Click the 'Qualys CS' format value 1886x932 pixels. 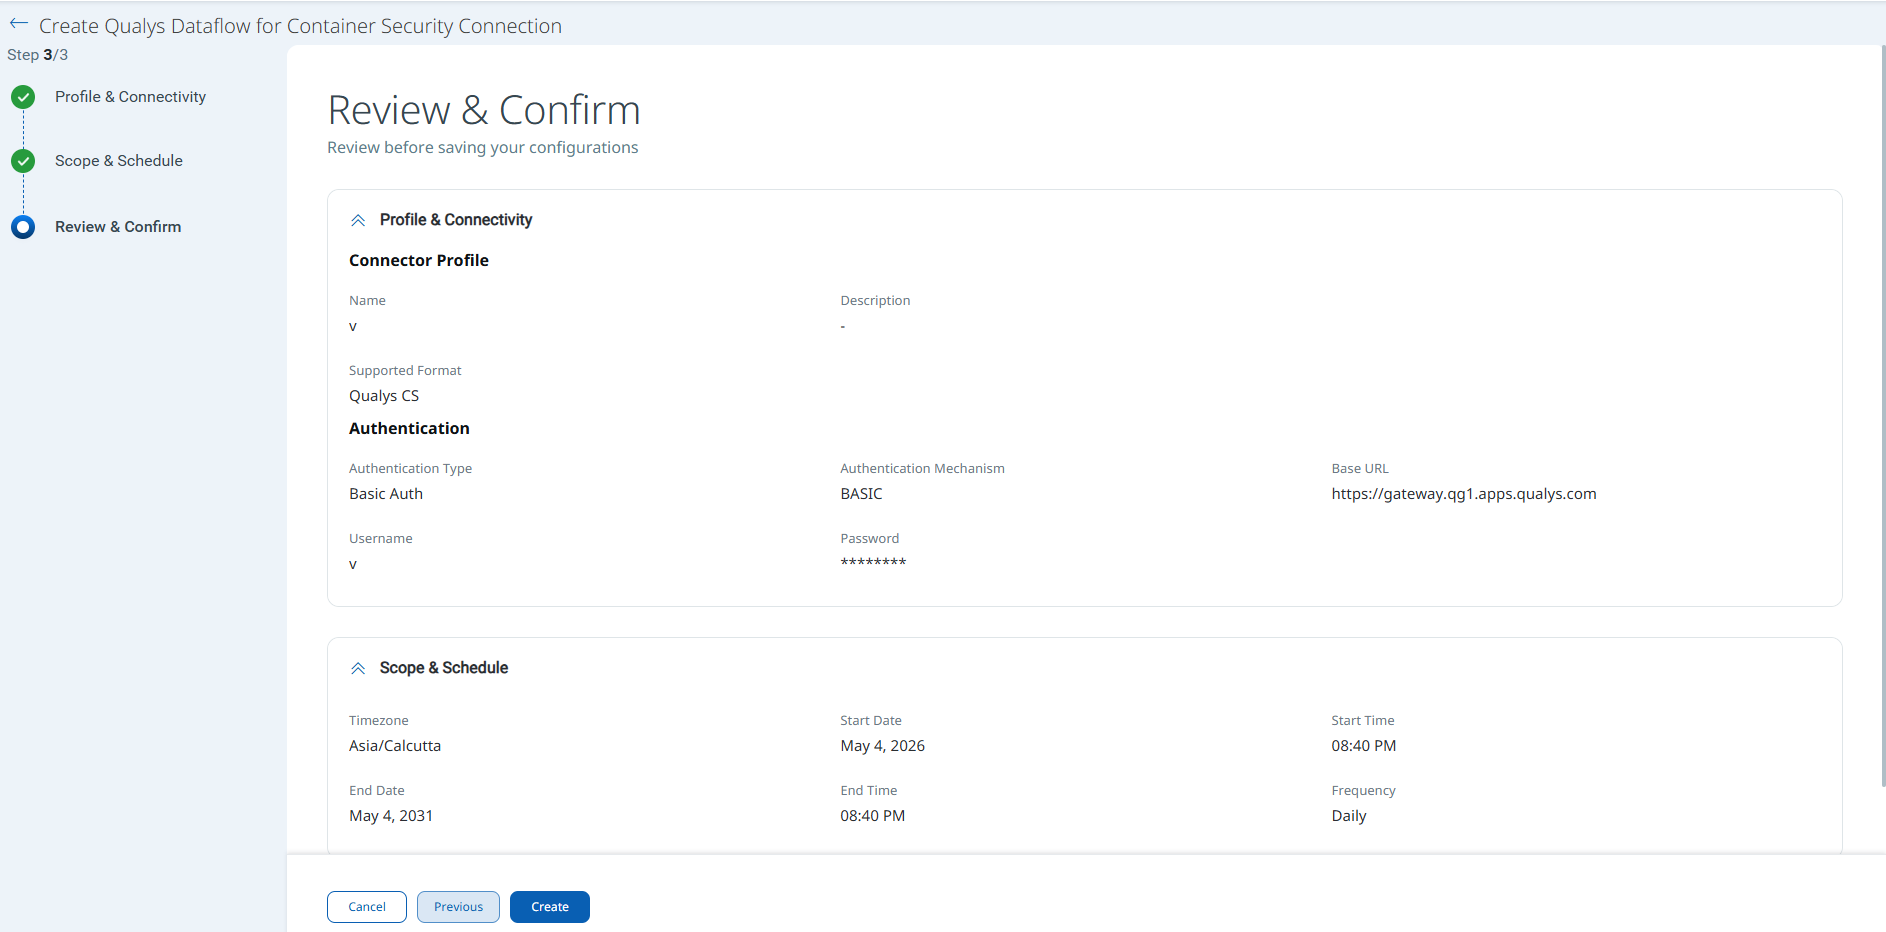(384, 396)
